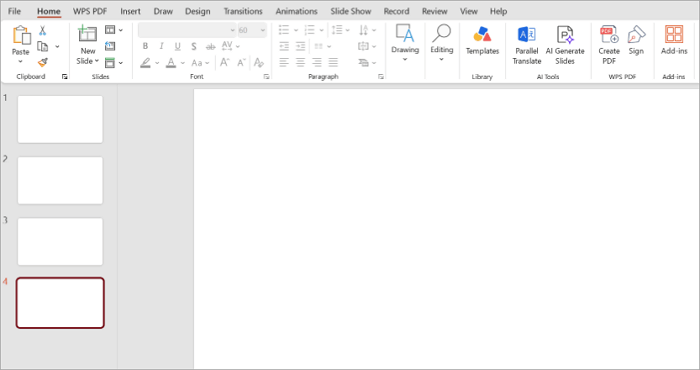Click the Increase Font Size icon
This screenshot has height=370, width=700.
[225, 62]
